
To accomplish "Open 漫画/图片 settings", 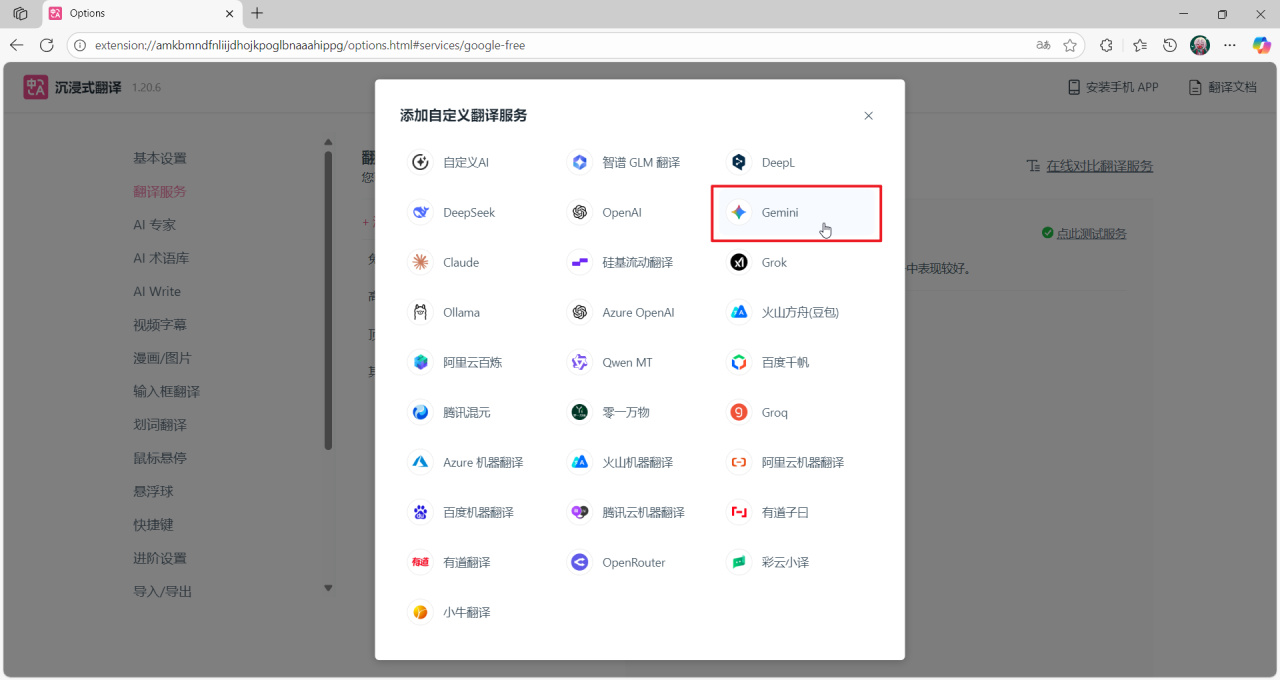I will [x=162, y=358].
